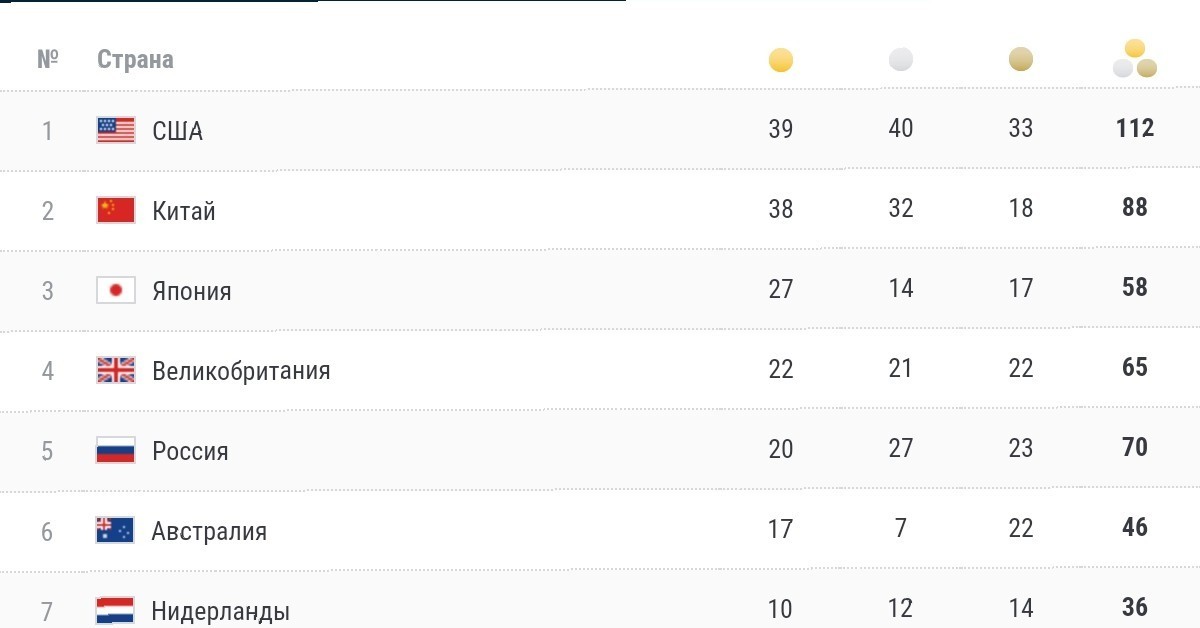Click the Netherlands flag icon

[x=116, y=610]
